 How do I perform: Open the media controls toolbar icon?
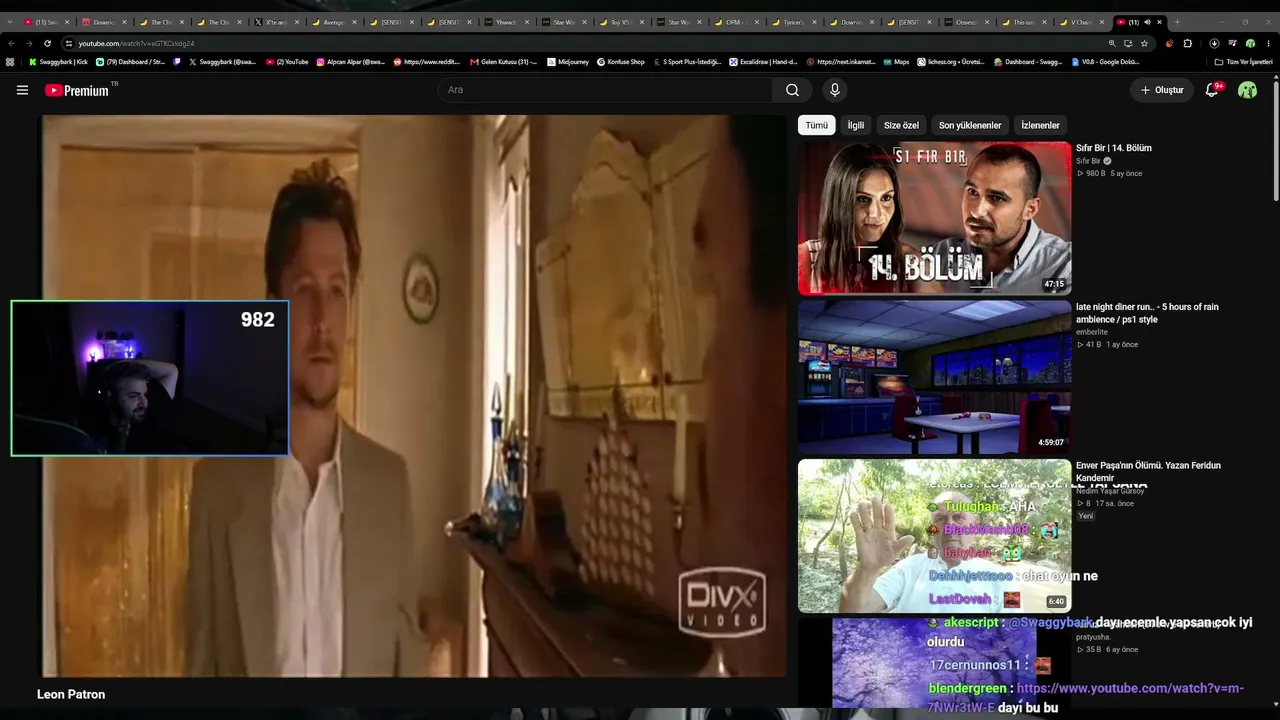(x=1232, y=44)
